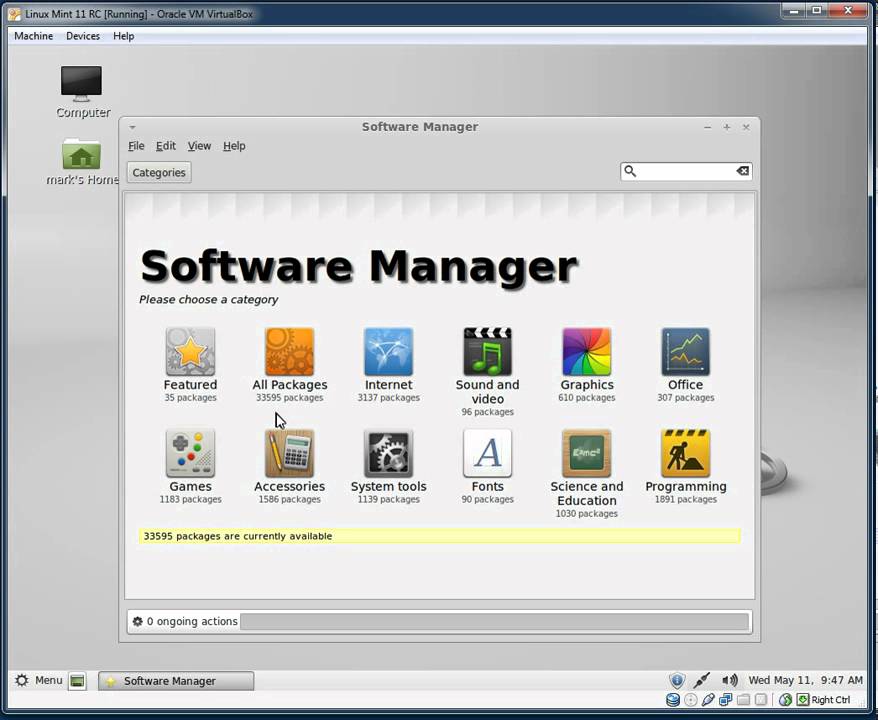Open the Sound and video category

pyautogui.click(x=487, y=352)
